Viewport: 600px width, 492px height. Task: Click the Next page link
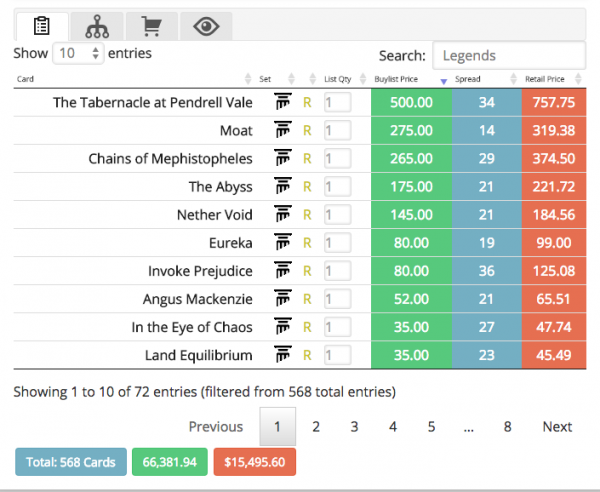[557, 427]
